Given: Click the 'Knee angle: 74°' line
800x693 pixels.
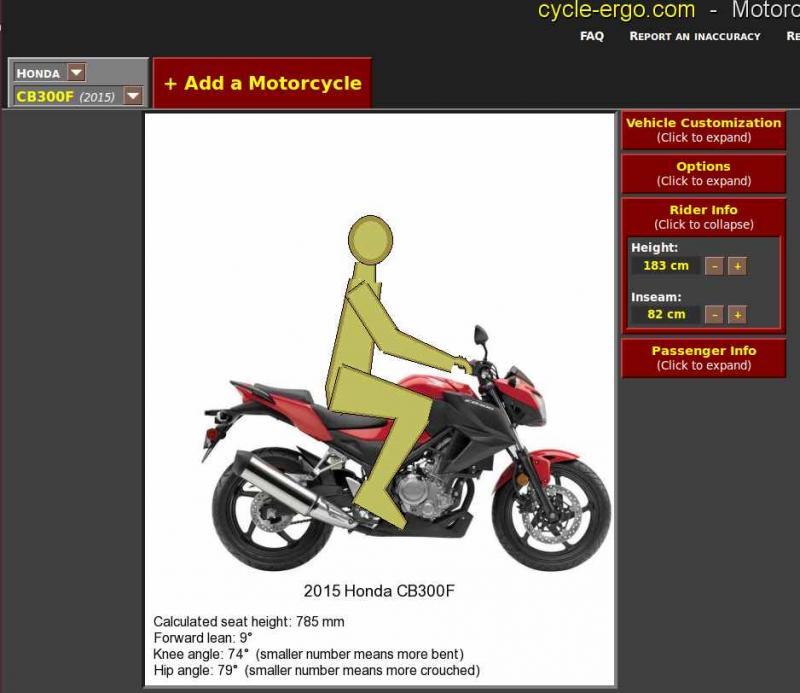Looking at the screenshot, I should click(308, 654).
